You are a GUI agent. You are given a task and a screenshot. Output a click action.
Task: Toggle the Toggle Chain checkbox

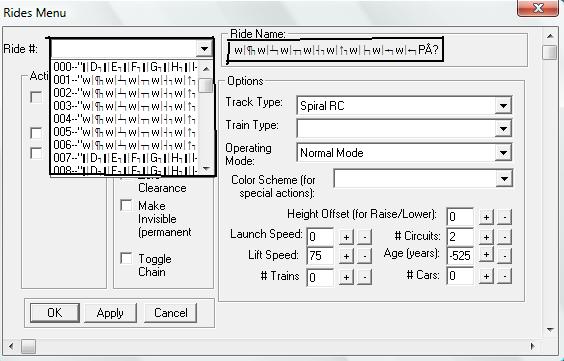point(126,258)
